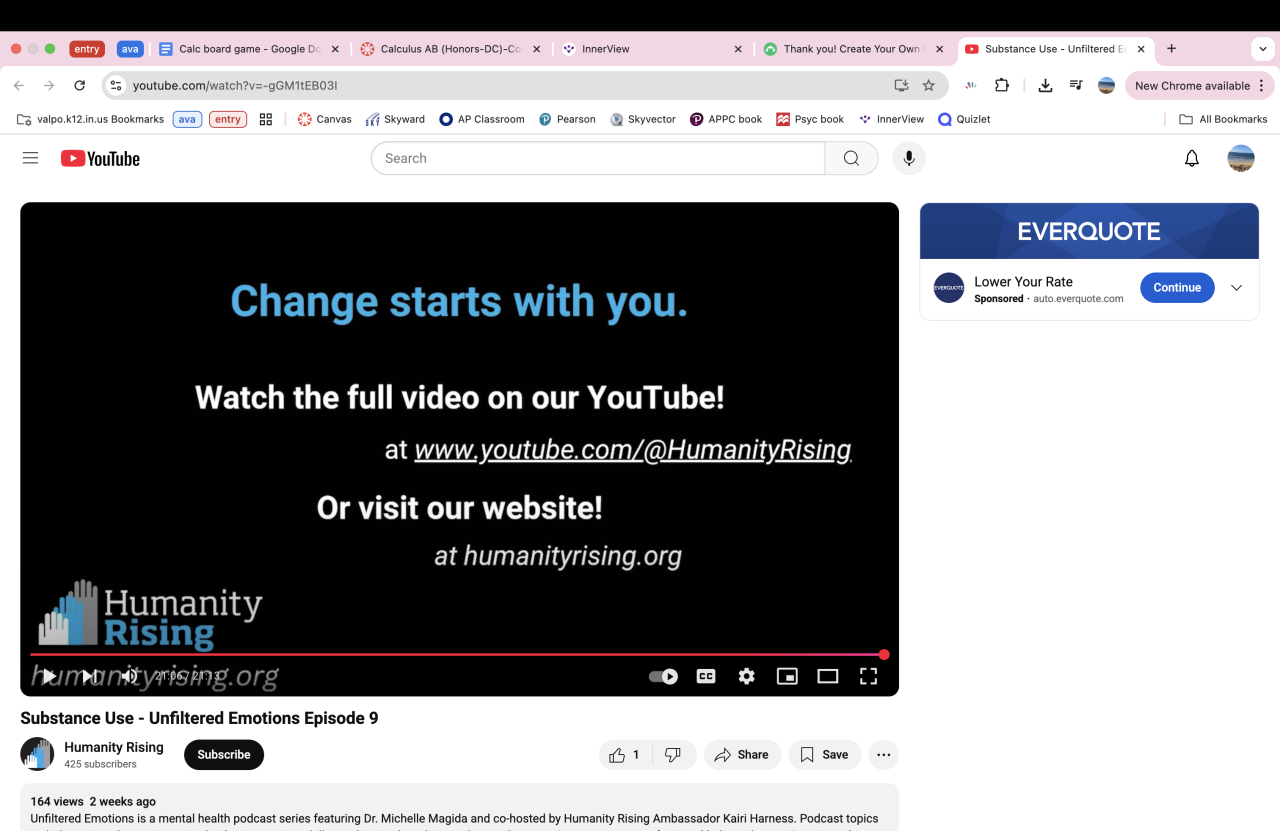This screenshot has width=1280, height=831.
Task: Enable miniplayer mode
Action: click(x=788, y=676)
